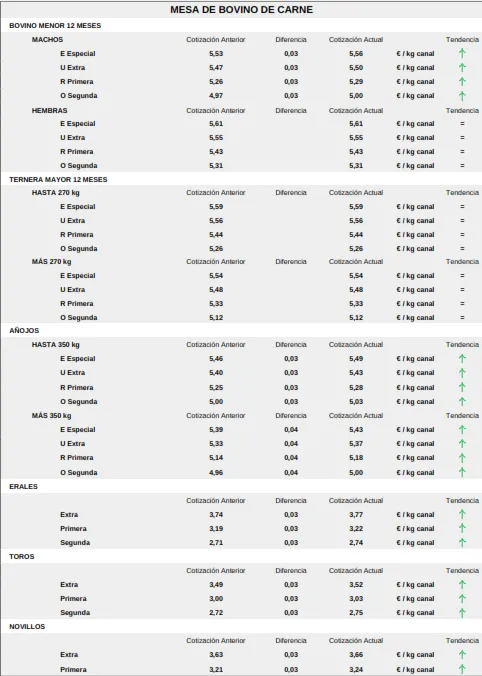Viewport: 482px width, 676px height.
Task: Click the green up arrow for Machos E Especial
Action: [x=462, y=53]
